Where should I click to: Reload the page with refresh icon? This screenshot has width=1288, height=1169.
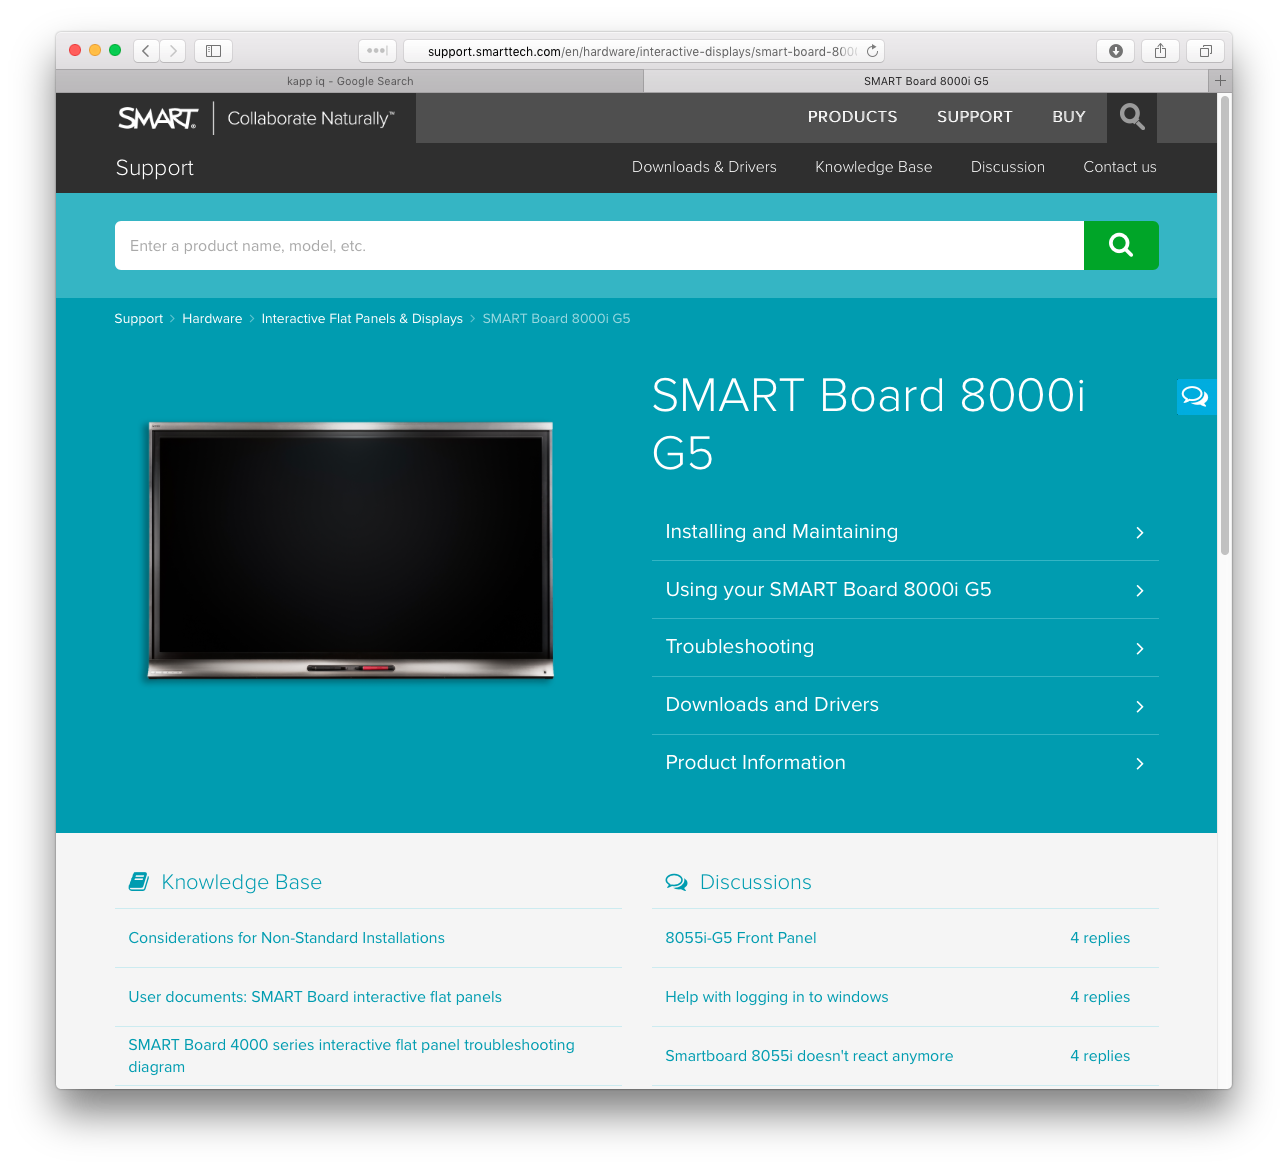[872, 51]
